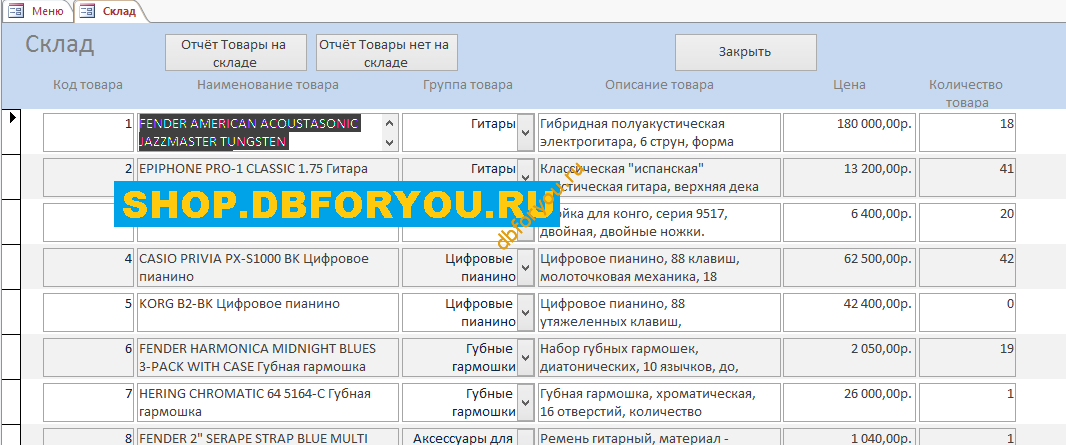Image resolution: width=1066 pixels, height=445 pixels.
Task: Open group dropdown for FENDER 2" SERAPE STRAP row
Action: pyautogui.click(x=526, y=437)
